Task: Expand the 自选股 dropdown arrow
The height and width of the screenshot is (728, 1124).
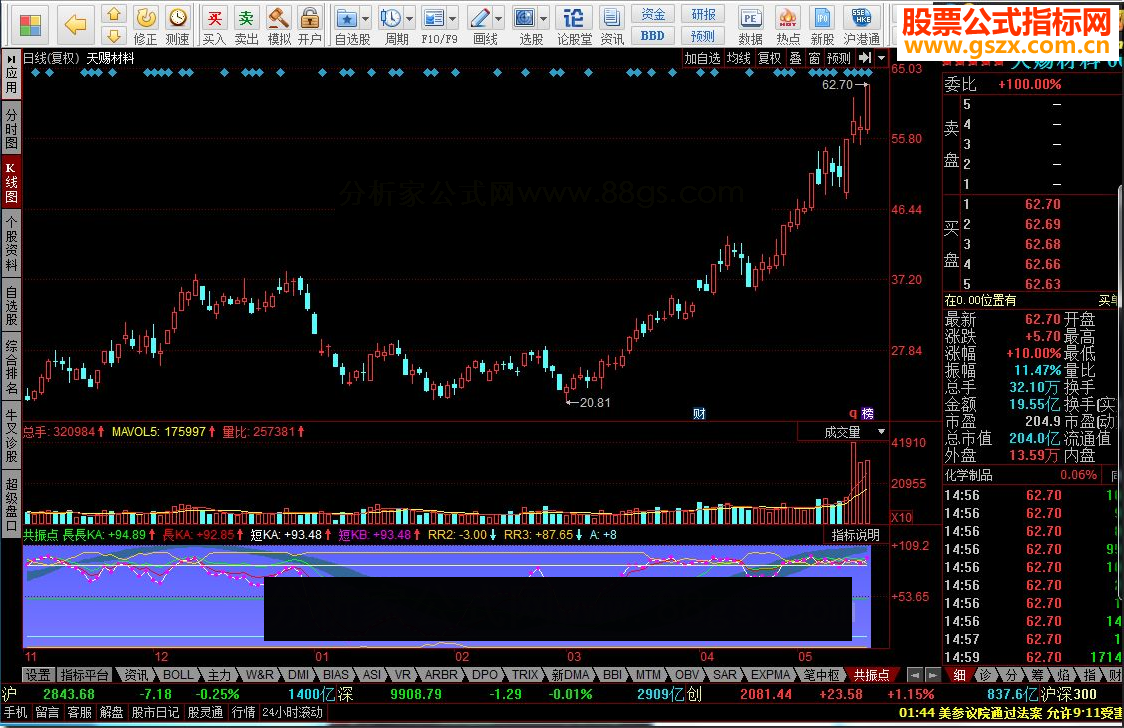Action: pos(366,19)
